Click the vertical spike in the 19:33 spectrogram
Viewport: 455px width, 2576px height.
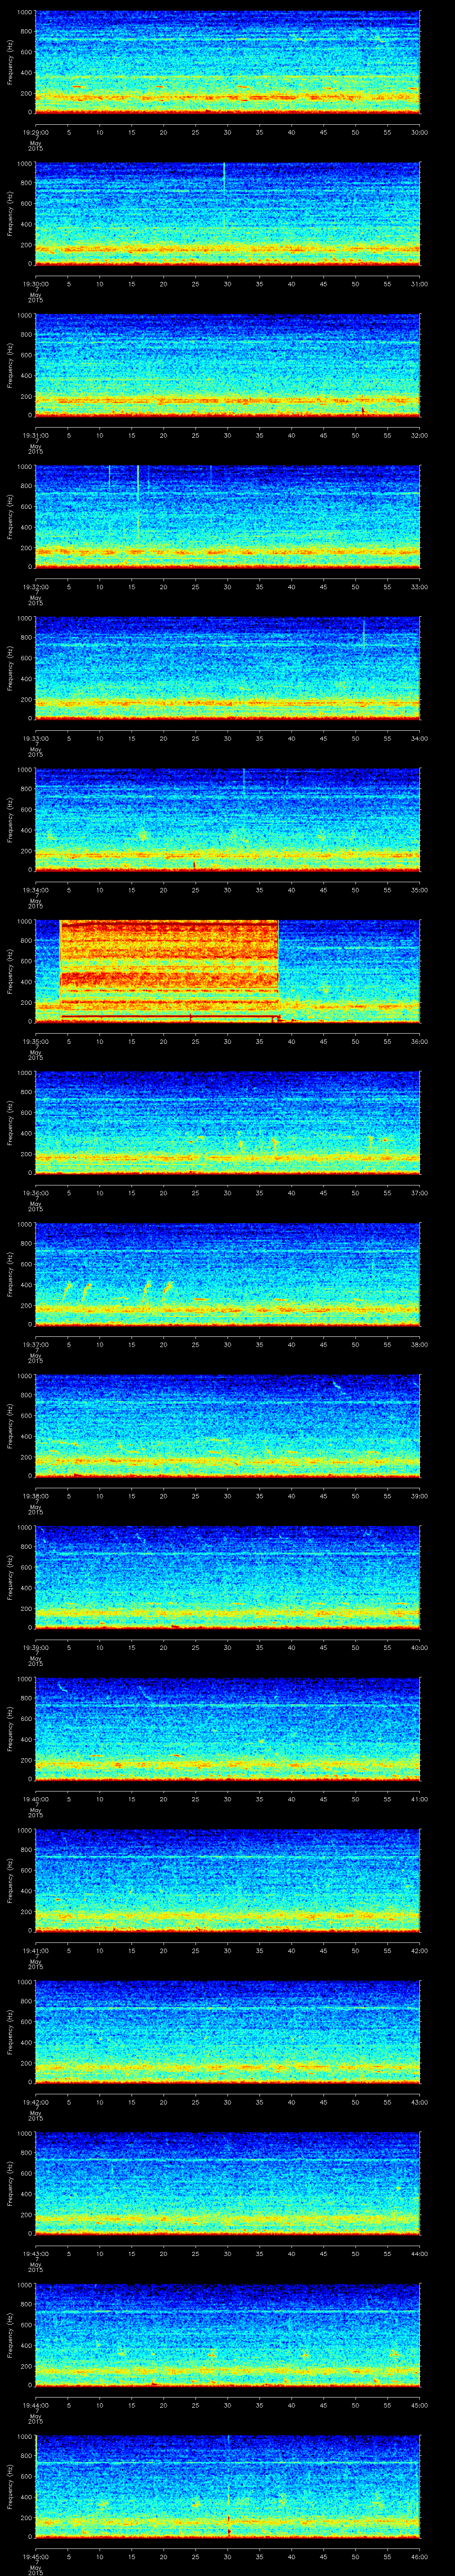tap(363, 632)
